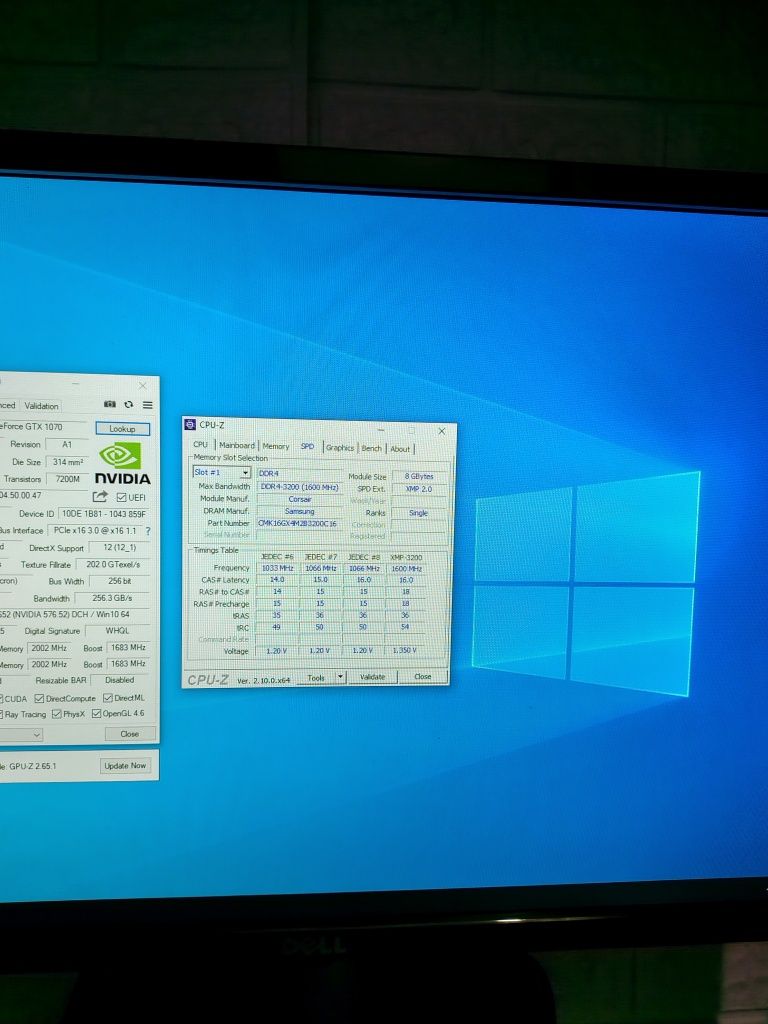Viewport: 768px width, 1024px height.
Task: Click the Close button in CPU-Z
Action: [423, 677]
